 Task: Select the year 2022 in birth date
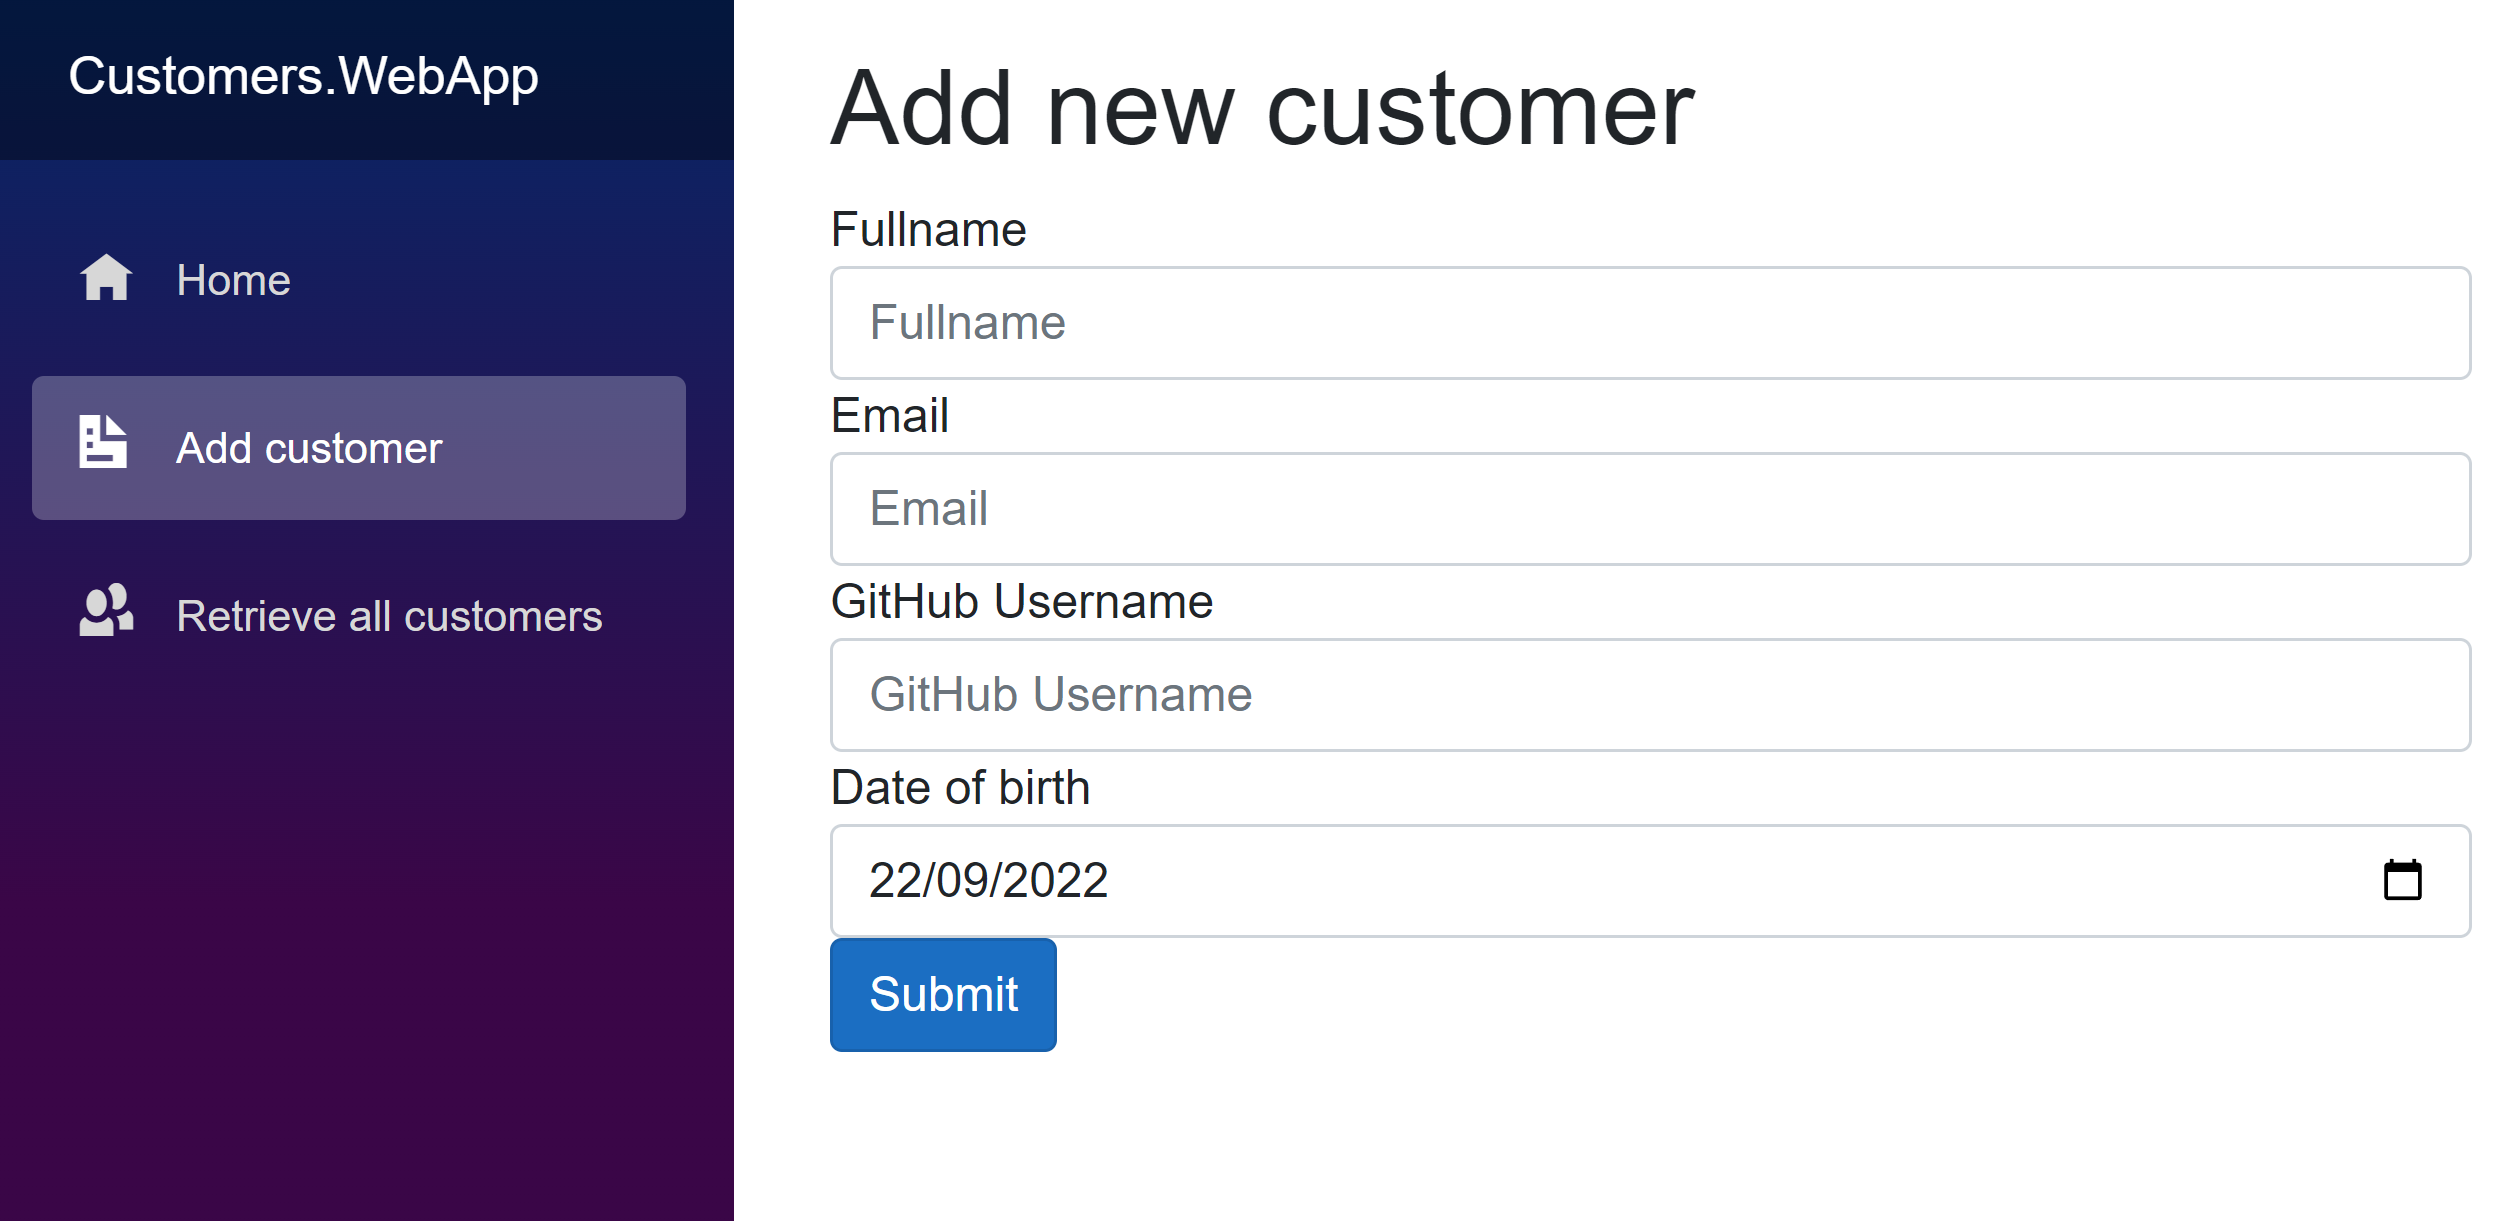pyautogui.click(x=1054, y=881)
